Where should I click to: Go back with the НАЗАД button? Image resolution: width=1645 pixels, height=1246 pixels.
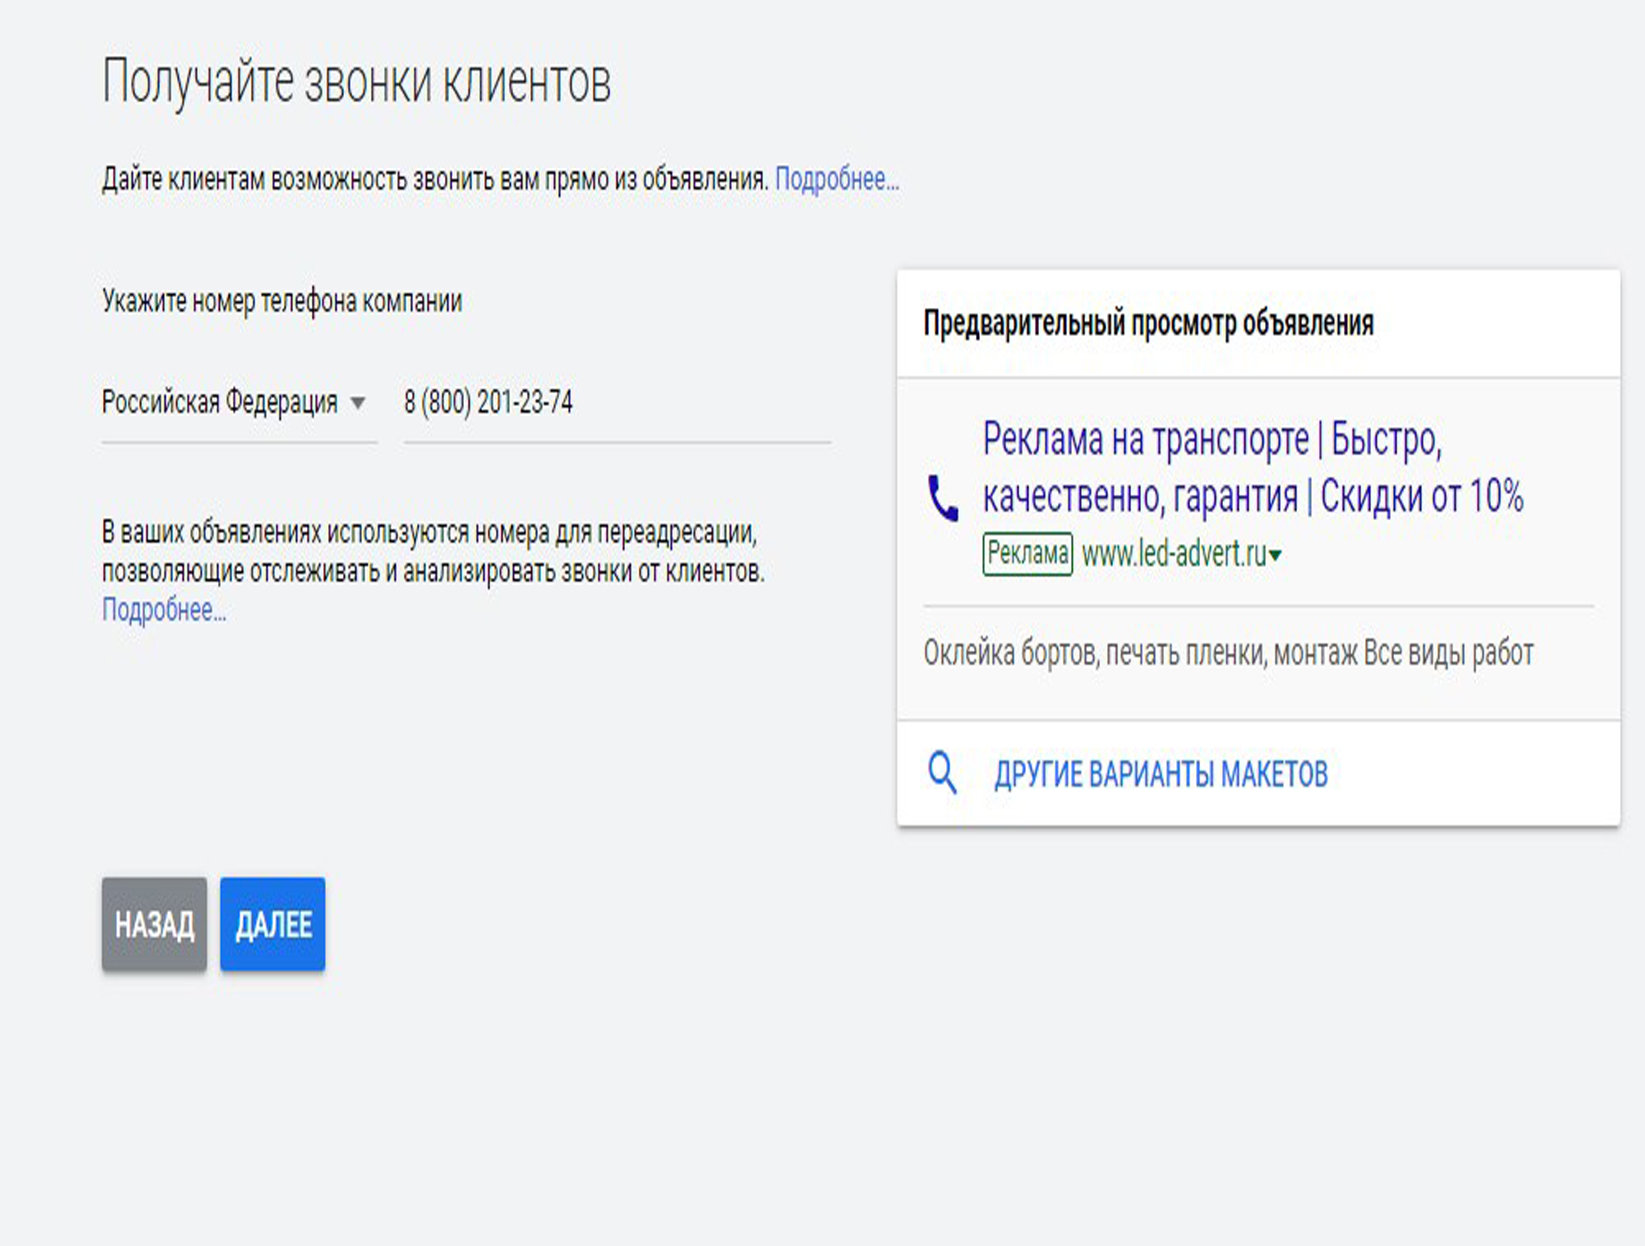pyautogui.click(x=154, y=924)
